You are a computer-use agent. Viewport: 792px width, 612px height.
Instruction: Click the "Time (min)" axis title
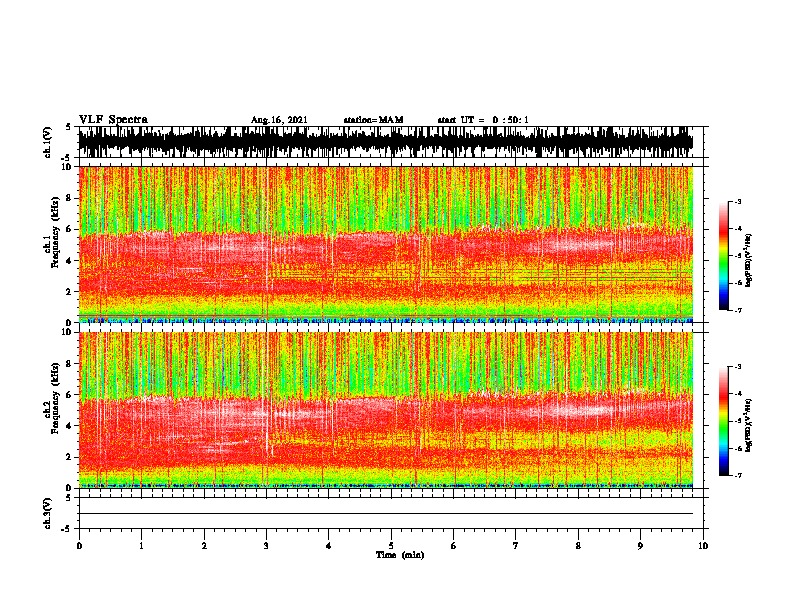(400, 555)
